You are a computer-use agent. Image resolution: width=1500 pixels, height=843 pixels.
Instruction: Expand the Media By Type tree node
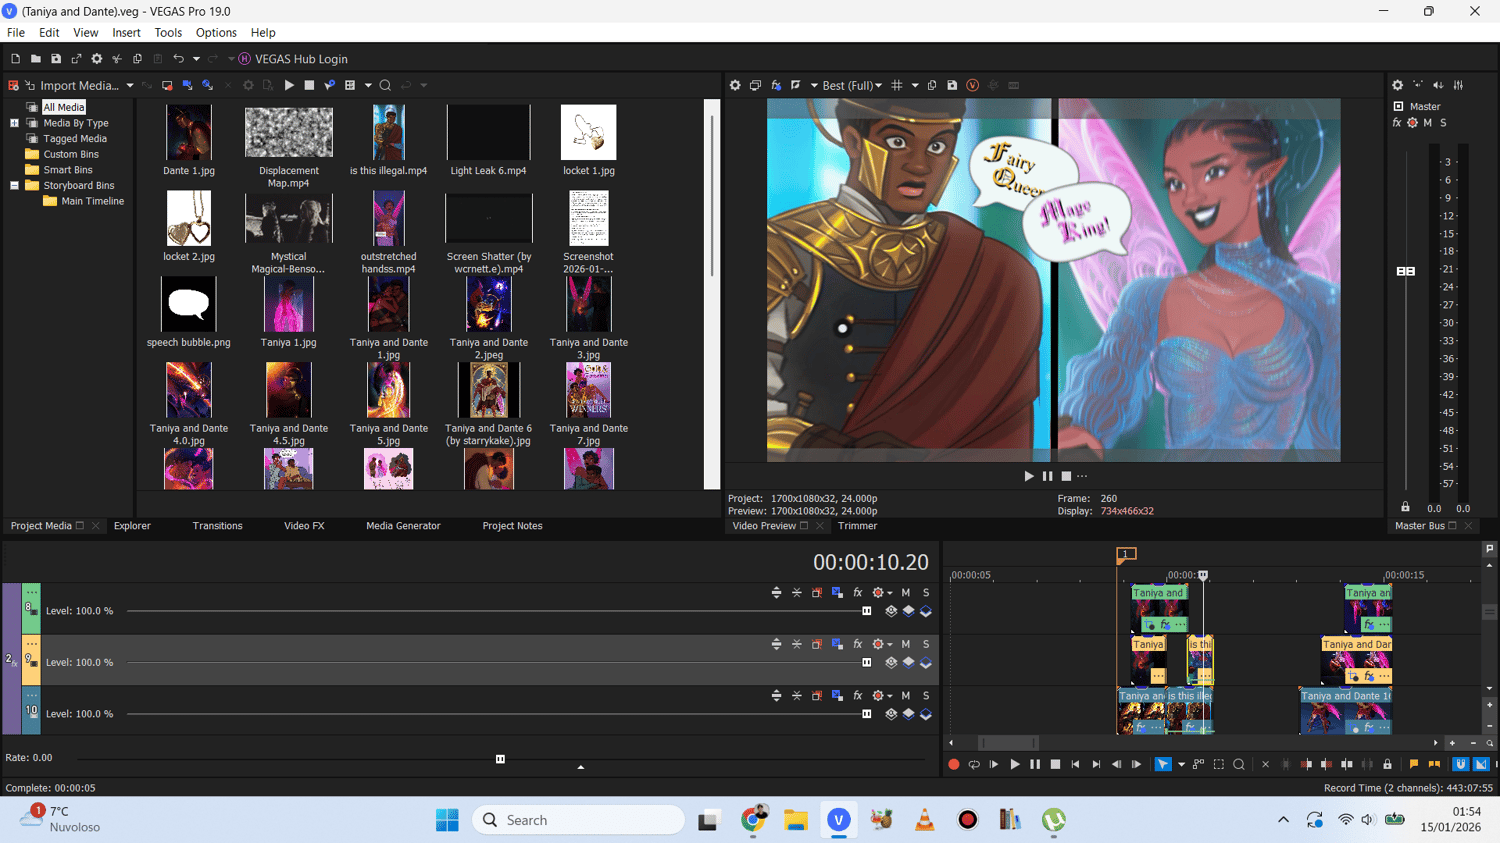[x=15, y=123]
